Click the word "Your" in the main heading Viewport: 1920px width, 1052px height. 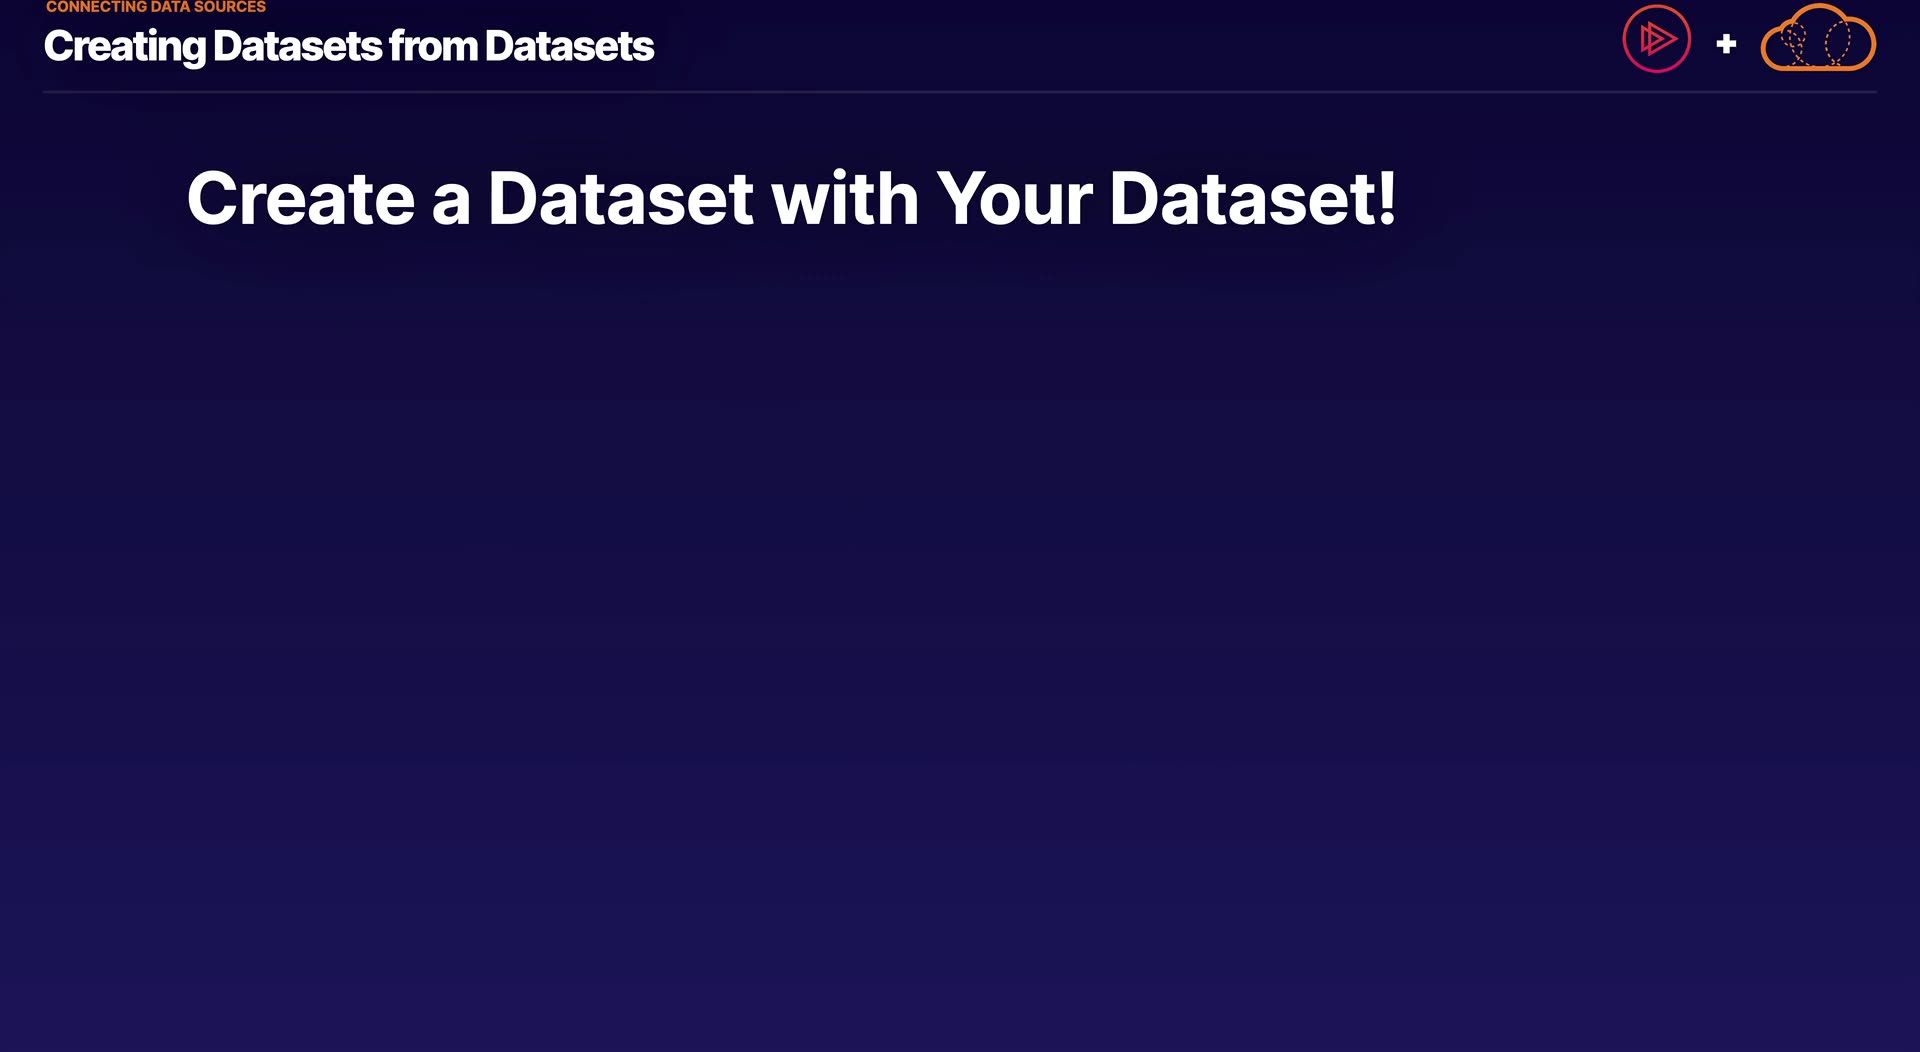coord(1013,198)
